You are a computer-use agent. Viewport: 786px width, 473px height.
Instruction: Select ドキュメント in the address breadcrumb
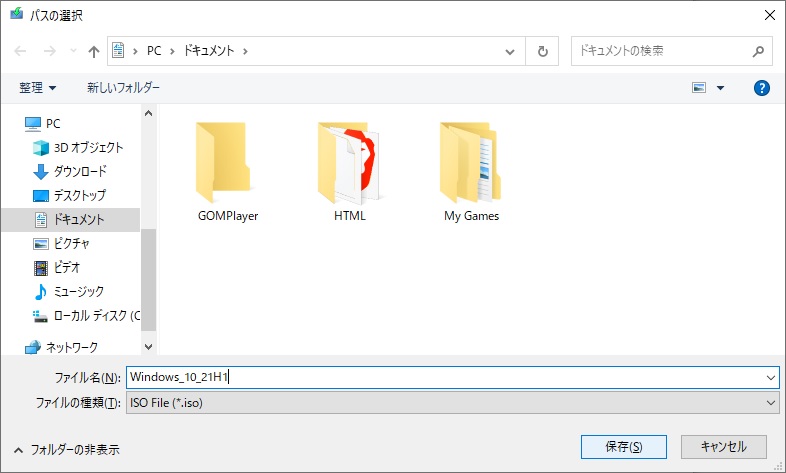tap(209, 51)
